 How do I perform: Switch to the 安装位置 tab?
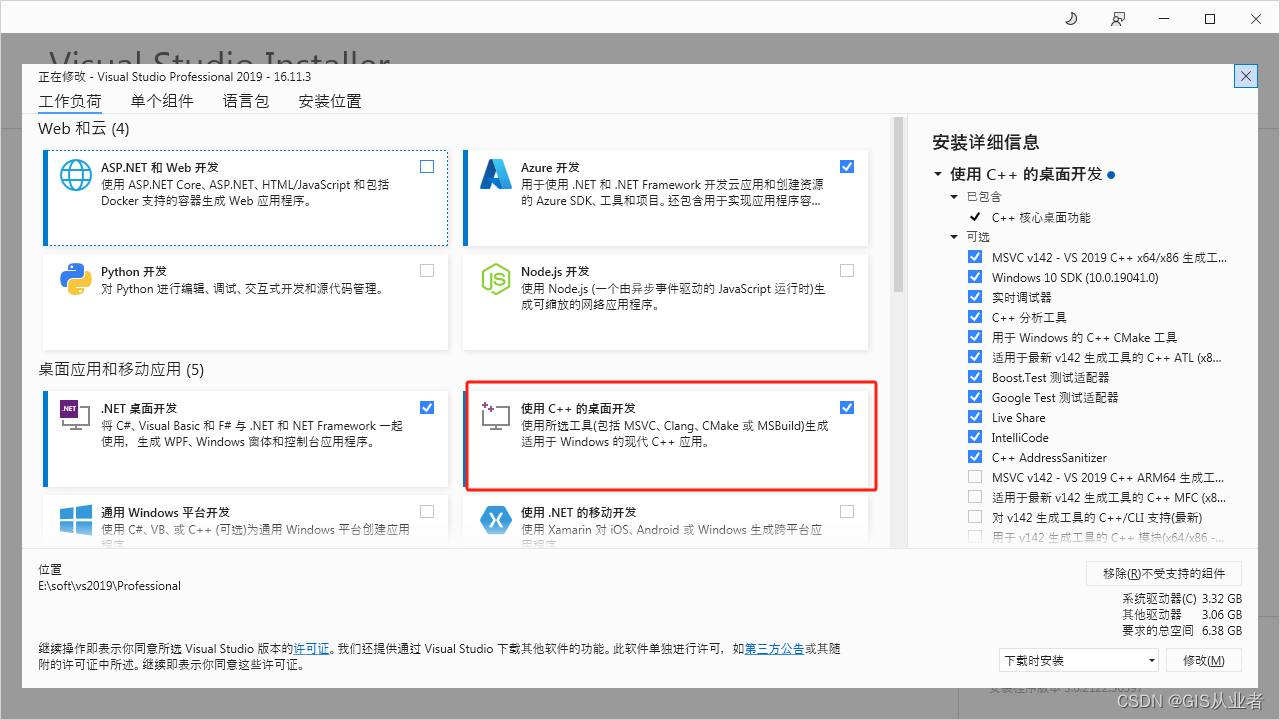pos(330,101)
